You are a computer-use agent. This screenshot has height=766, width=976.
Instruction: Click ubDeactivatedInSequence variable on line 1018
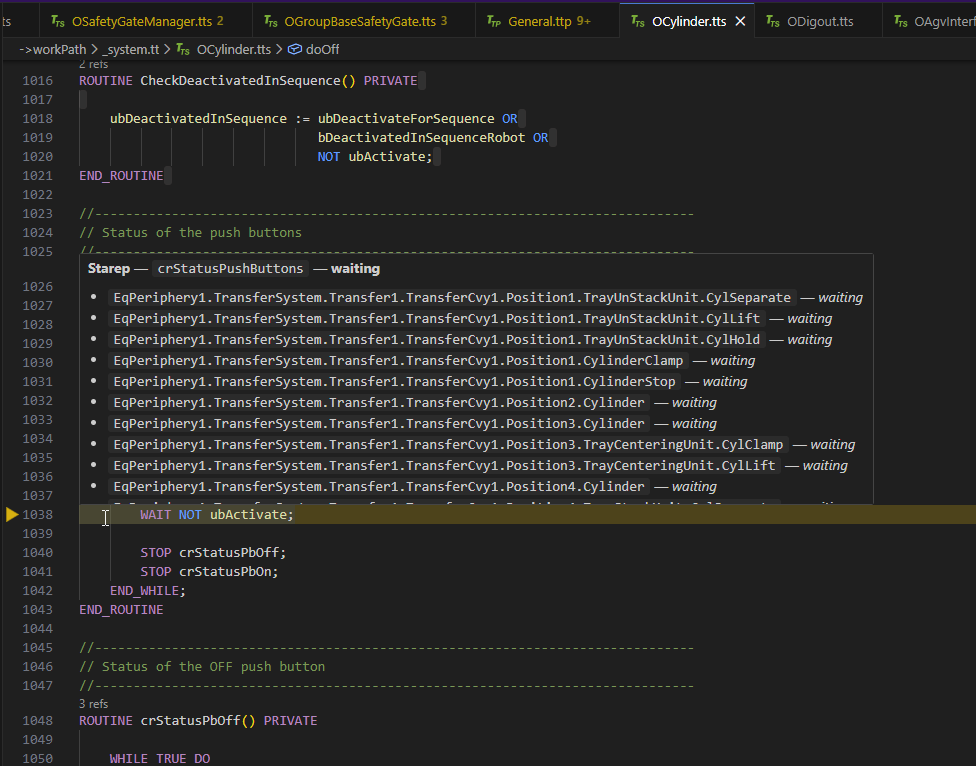198,118
